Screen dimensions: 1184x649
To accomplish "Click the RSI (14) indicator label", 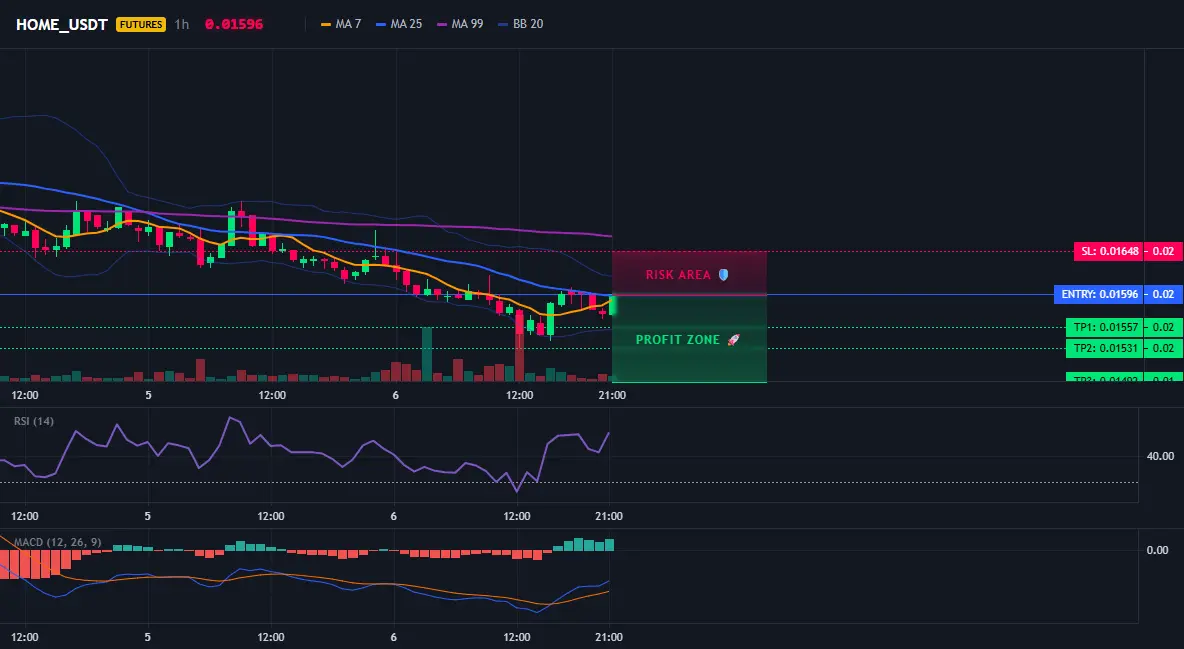I will (33, 421).
